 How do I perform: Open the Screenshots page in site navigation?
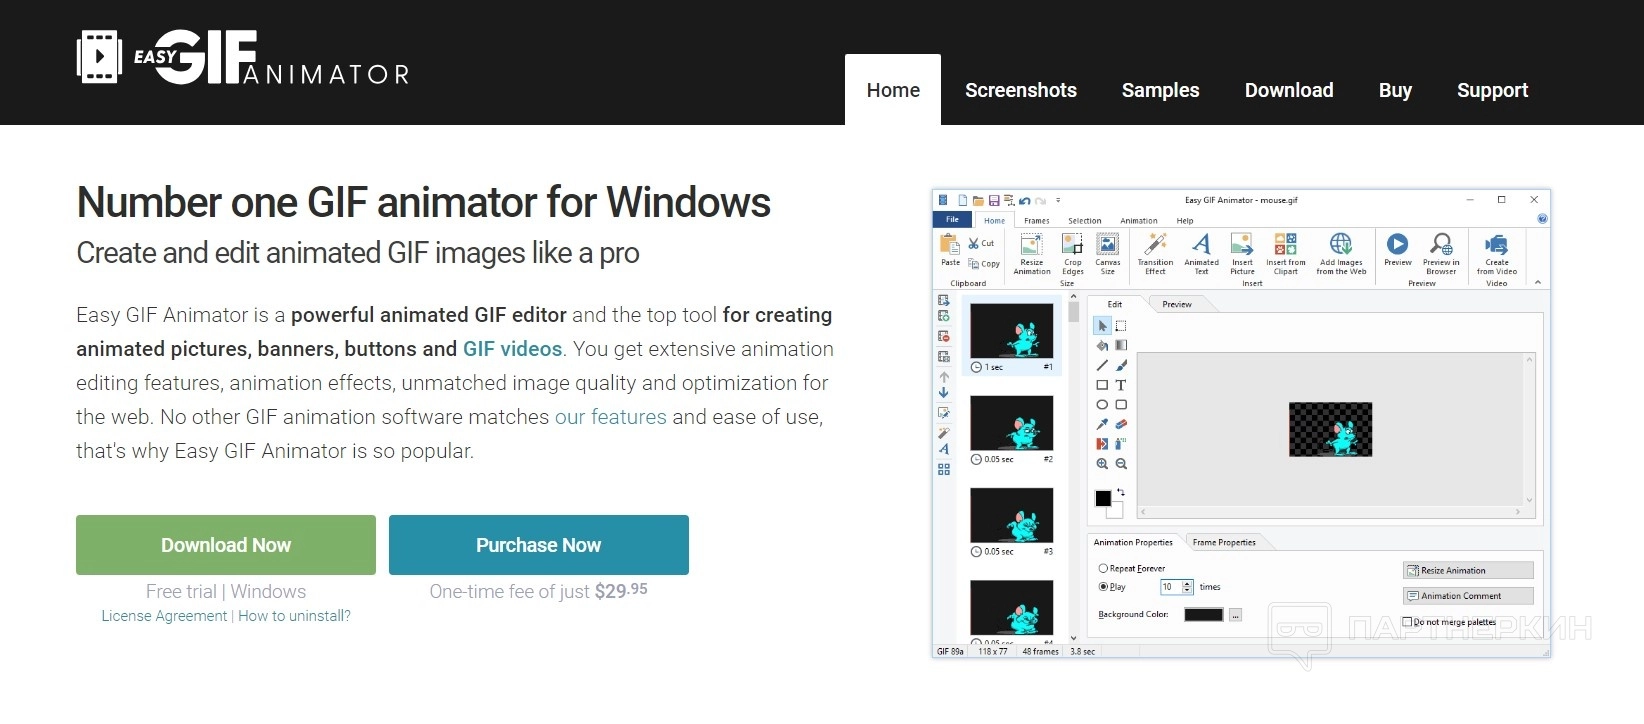click(1021, 90)
